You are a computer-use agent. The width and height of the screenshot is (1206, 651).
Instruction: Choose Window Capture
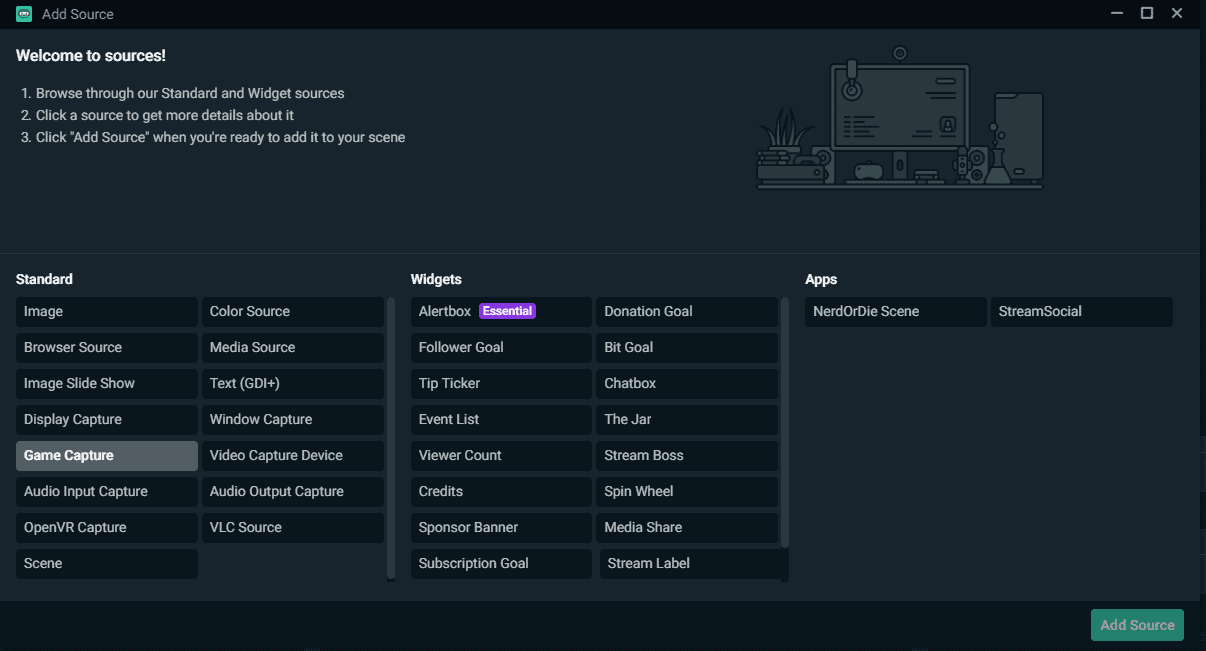click(x=292, y=419)
